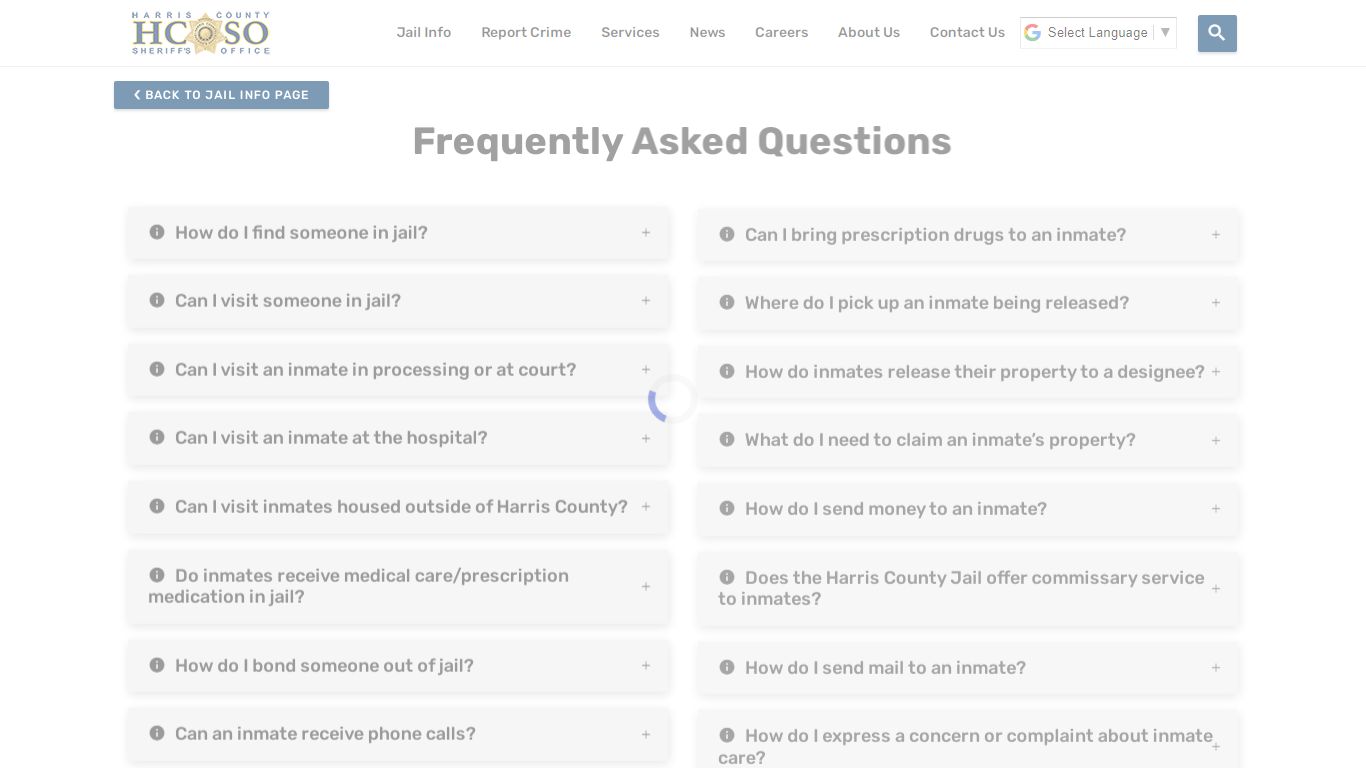Expand 'How do I find someone in jail?' plus sign
The image size is (1366, 768).
tap(646, 232)
